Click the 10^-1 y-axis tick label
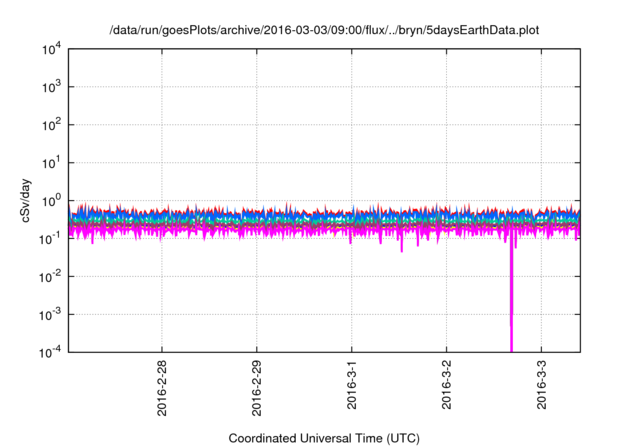Image resolution: width=640 pixels, height=448 pixels. pyautogui.click(x=50, y=239)
